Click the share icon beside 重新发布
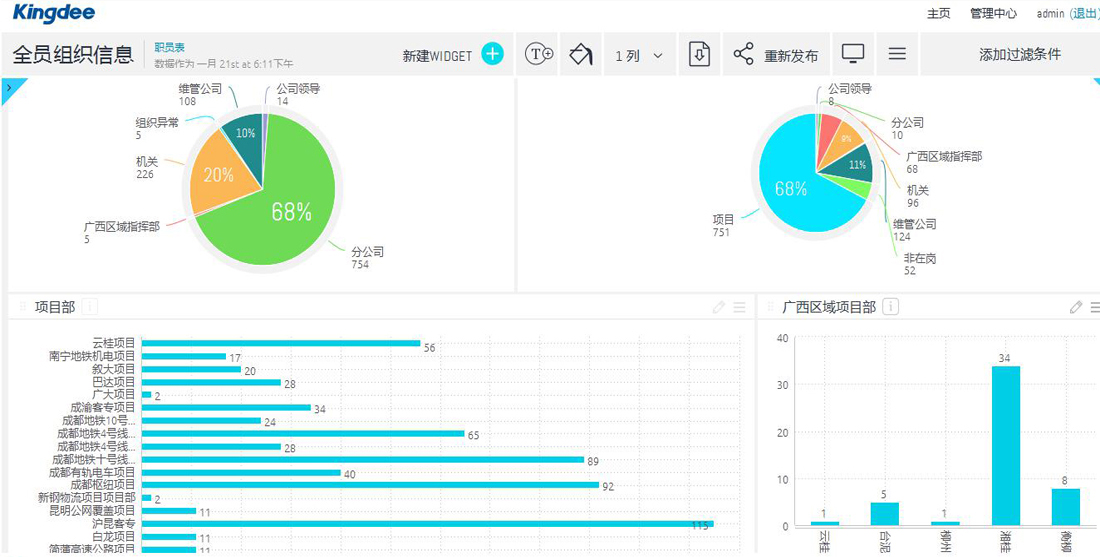The height and width of the screenshot is (557, 1100). click(743, 55)
